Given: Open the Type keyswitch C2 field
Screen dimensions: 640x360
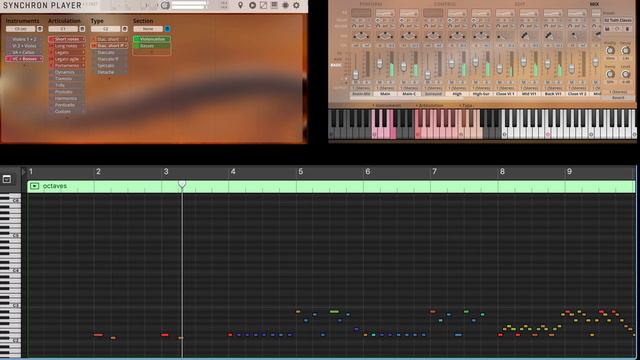Looking at the screenshot, I should pos(106,29).
